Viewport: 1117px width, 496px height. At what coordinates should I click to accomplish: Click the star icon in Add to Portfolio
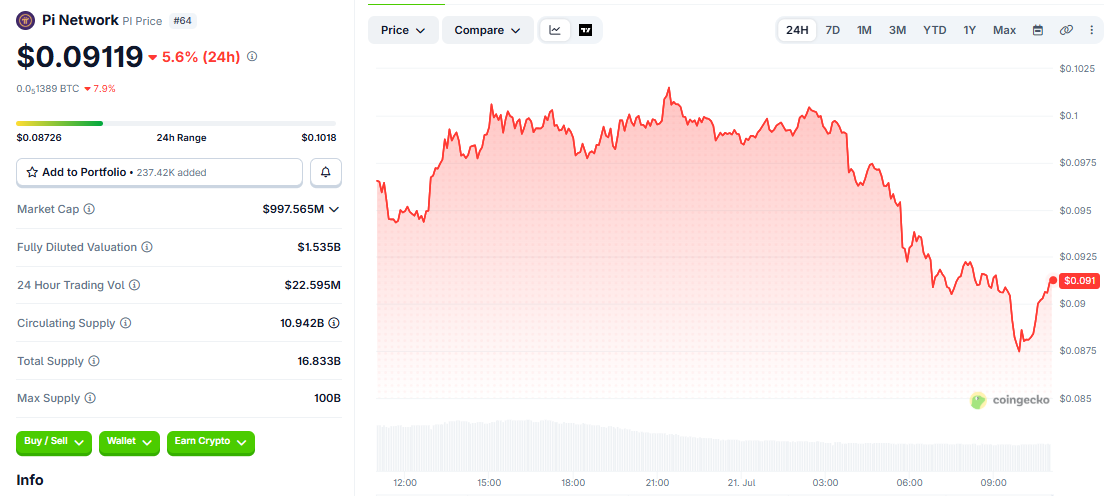32,172
